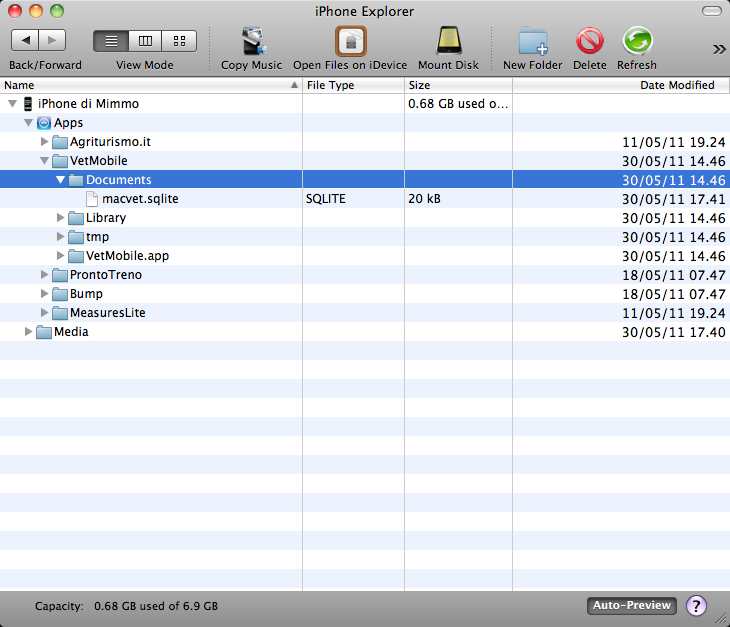Select the Agriturismo.it folder icon
The height and width of the screenshot is (627, 730).
pyautogui.click(x=60, y=142)
